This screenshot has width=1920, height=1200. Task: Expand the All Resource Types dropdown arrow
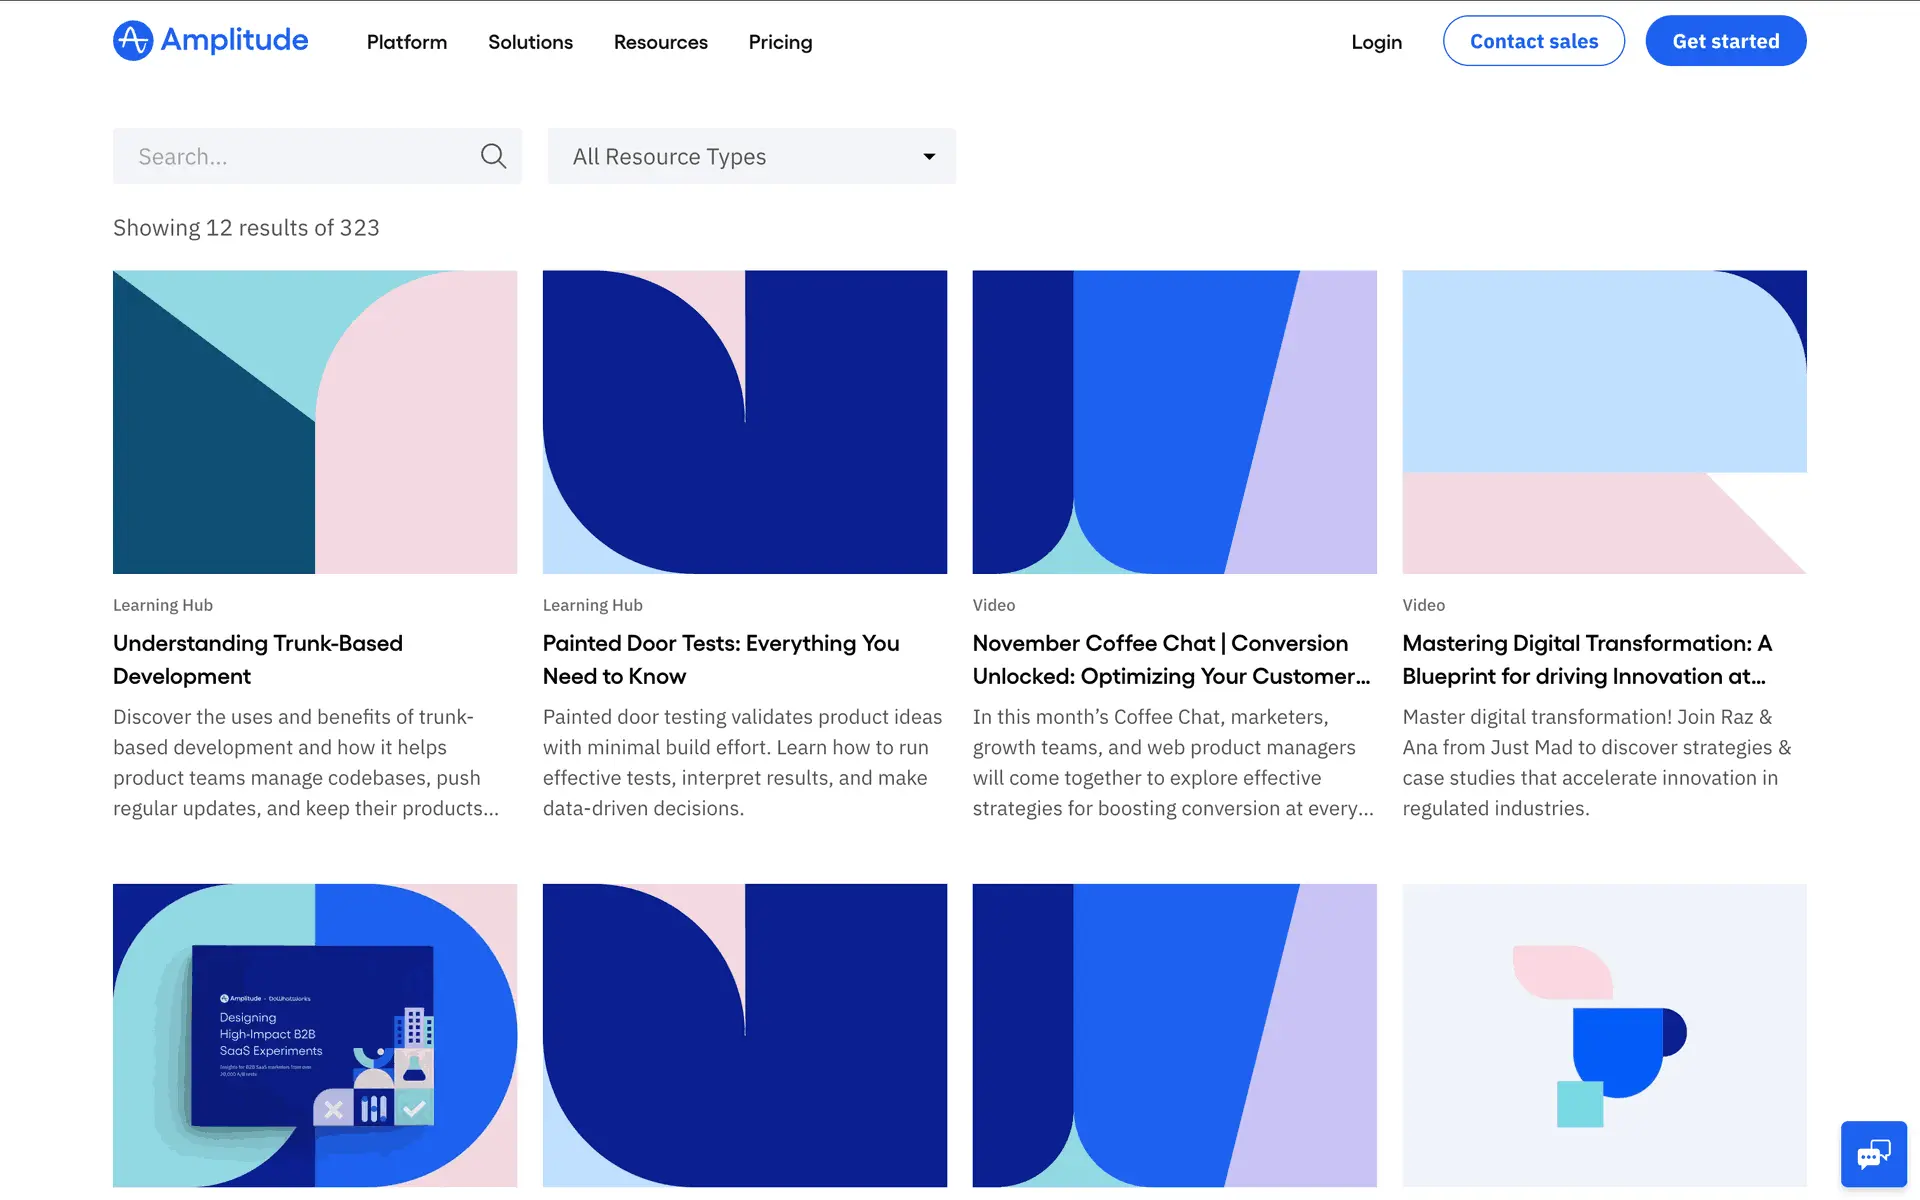click(929, 156)
